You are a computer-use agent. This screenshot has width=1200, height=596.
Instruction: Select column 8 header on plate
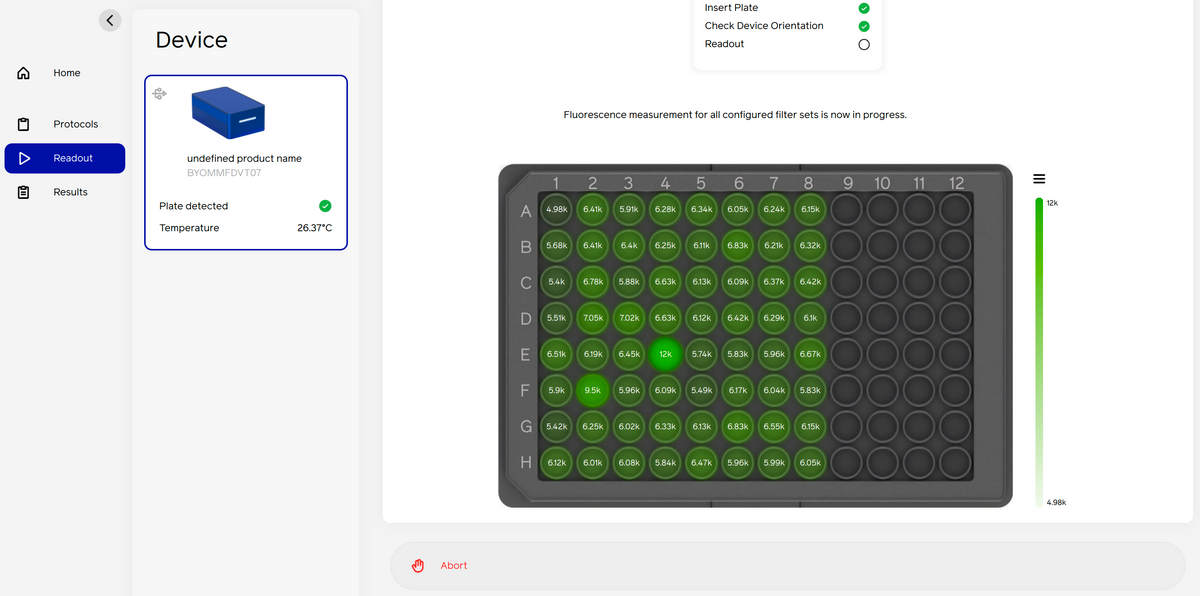(809, 183)
